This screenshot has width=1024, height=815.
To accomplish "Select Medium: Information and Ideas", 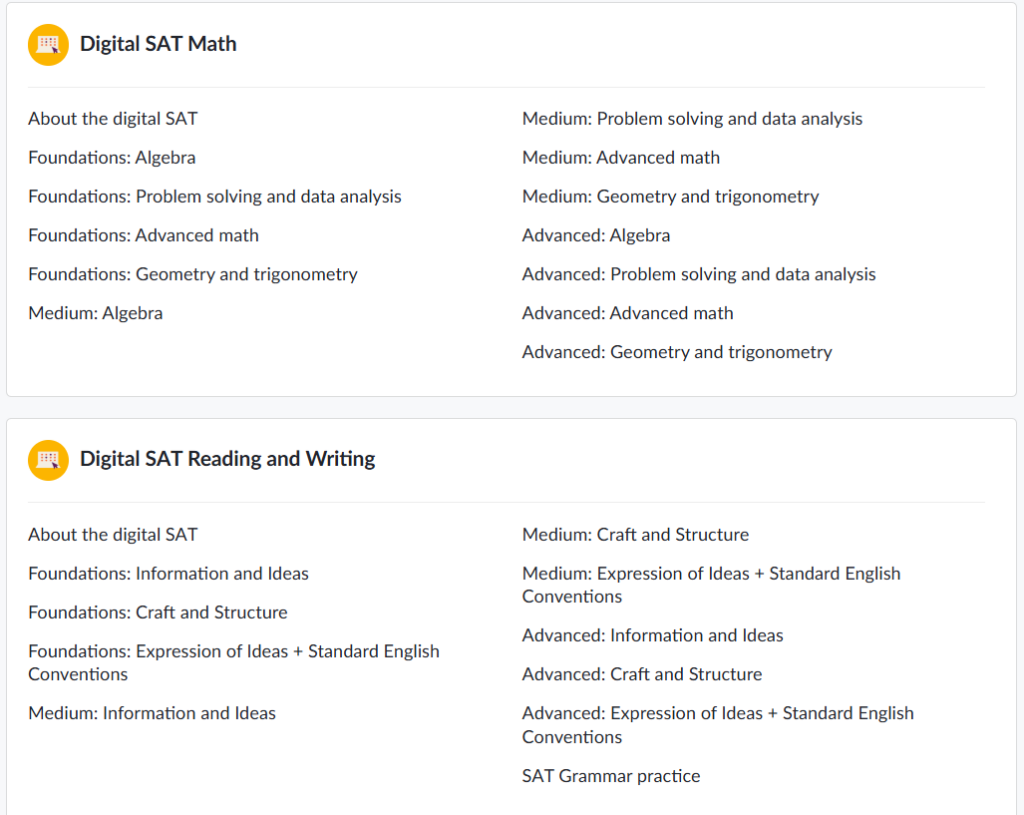I will point(152,713).
